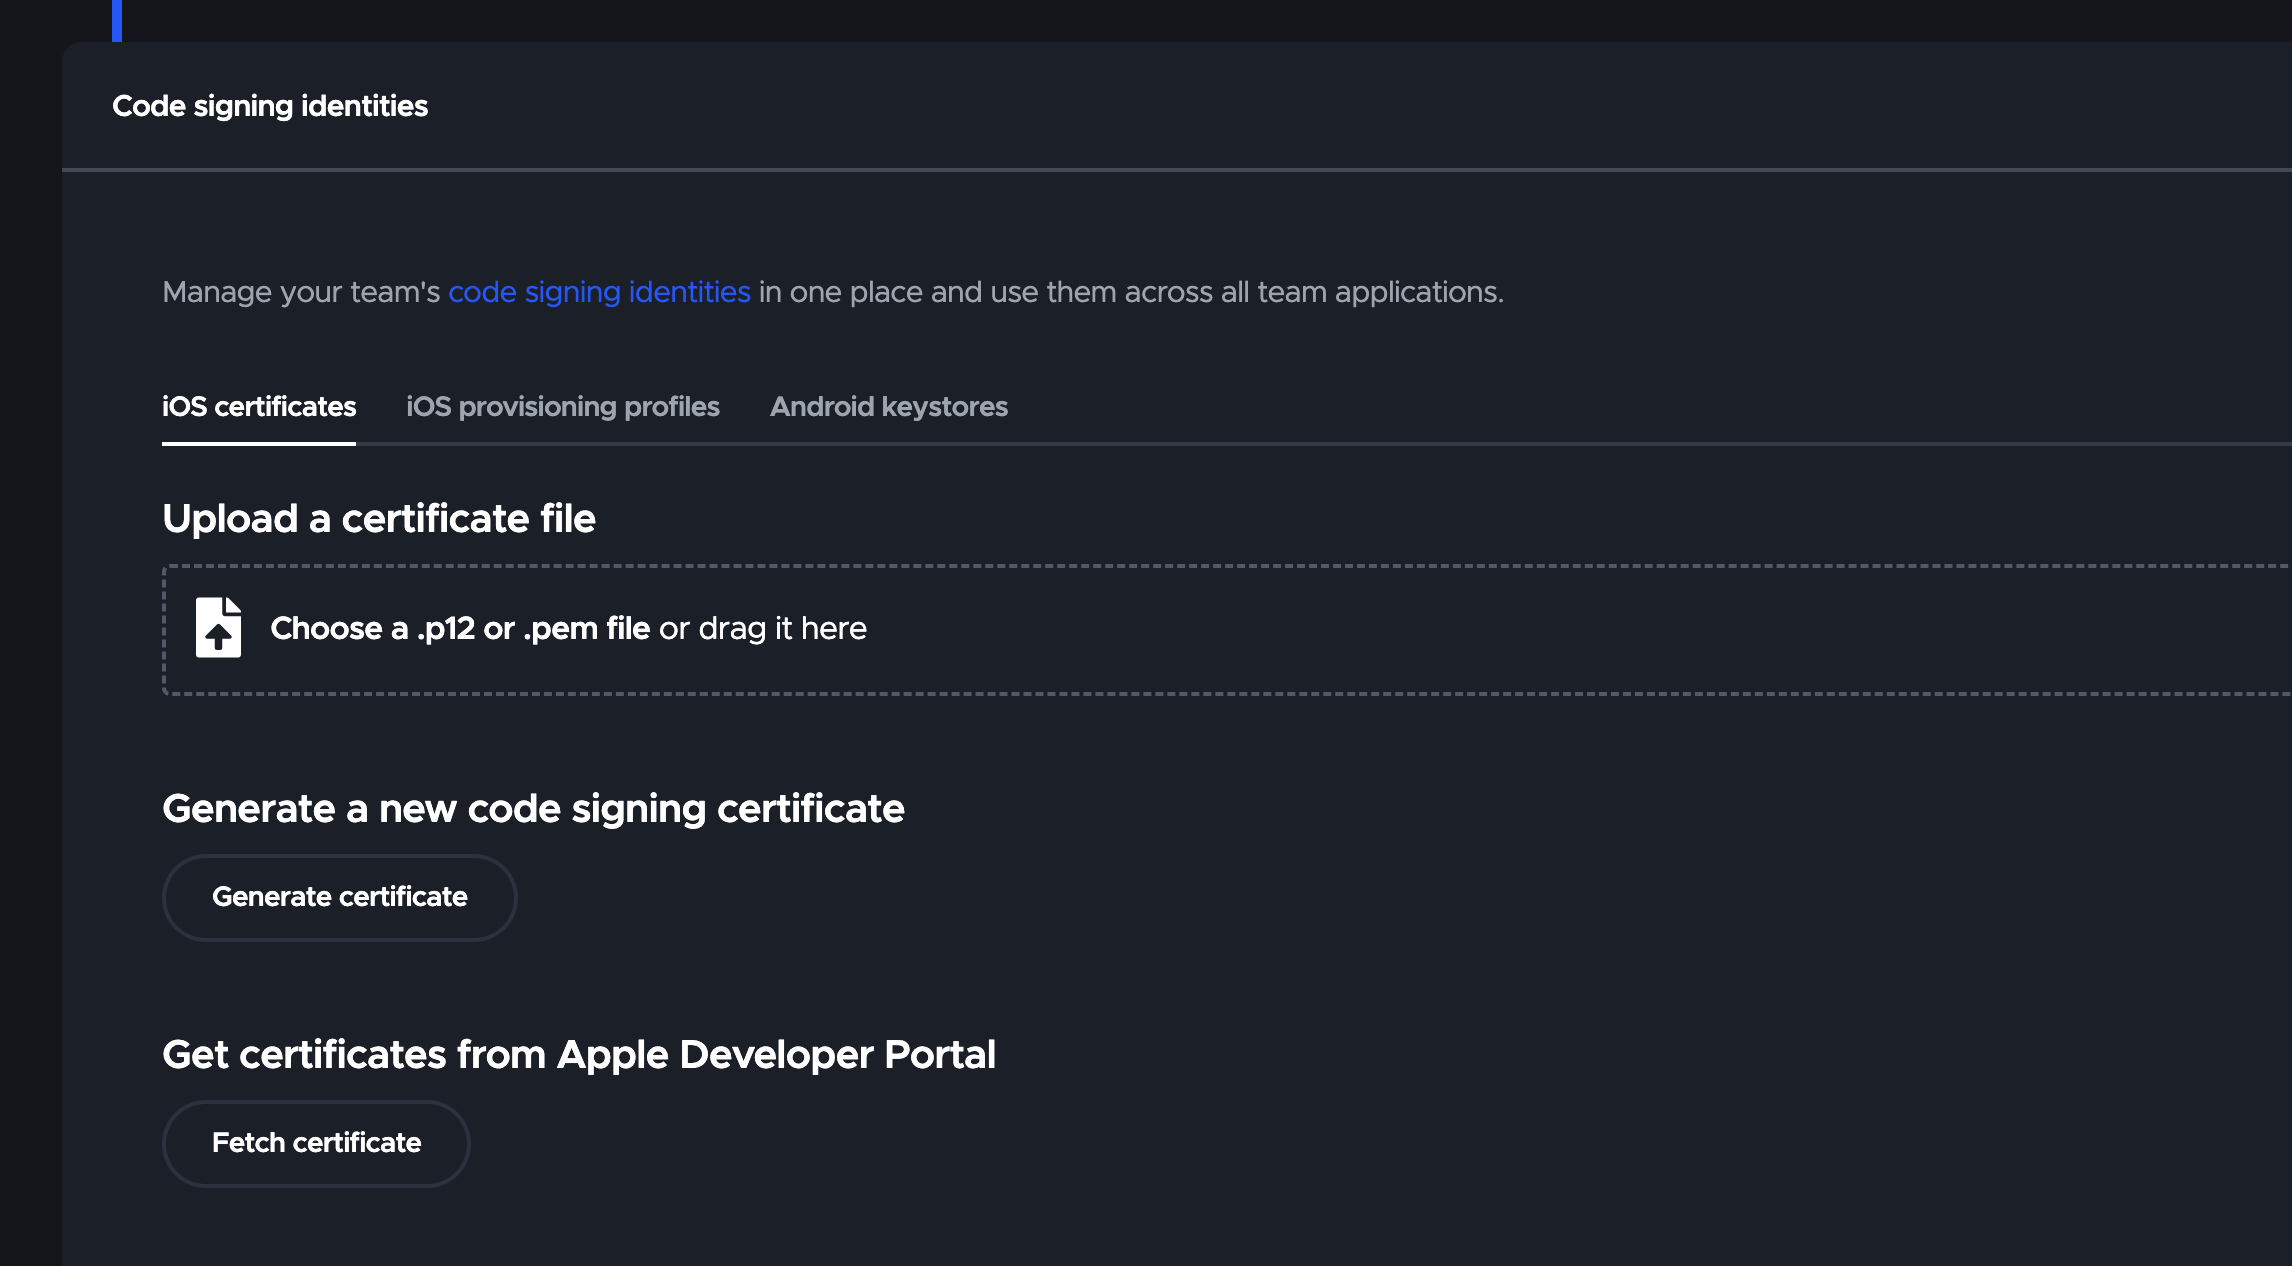Click the 'or drag it here' text

pos(763,628)
